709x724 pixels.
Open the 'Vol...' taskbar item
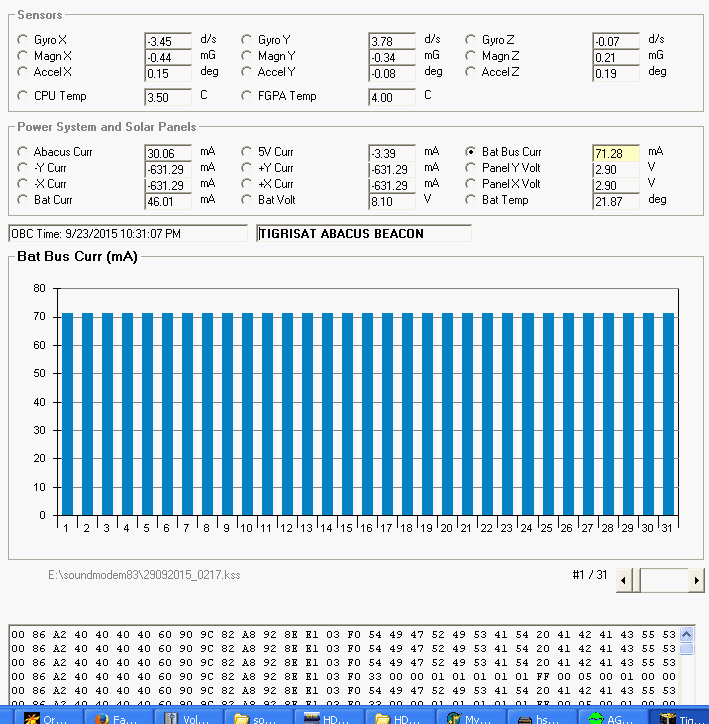click(x=188, y=718)
